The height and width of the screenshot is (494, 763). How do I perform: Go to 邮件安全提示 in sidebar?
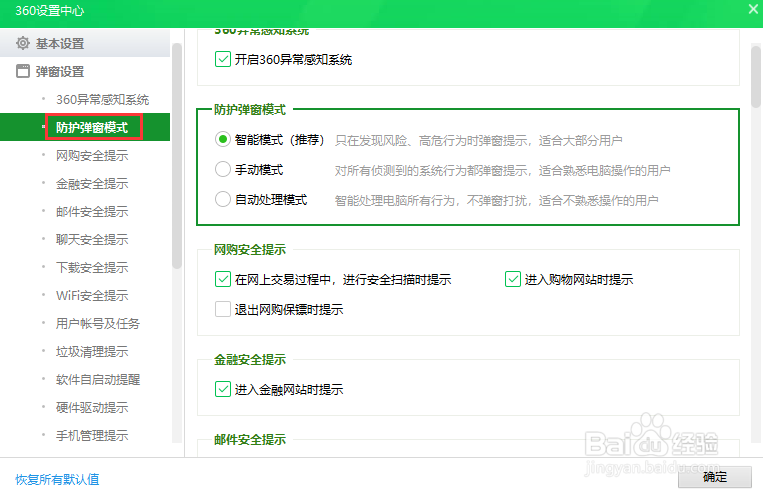click(x=91, y=211)
